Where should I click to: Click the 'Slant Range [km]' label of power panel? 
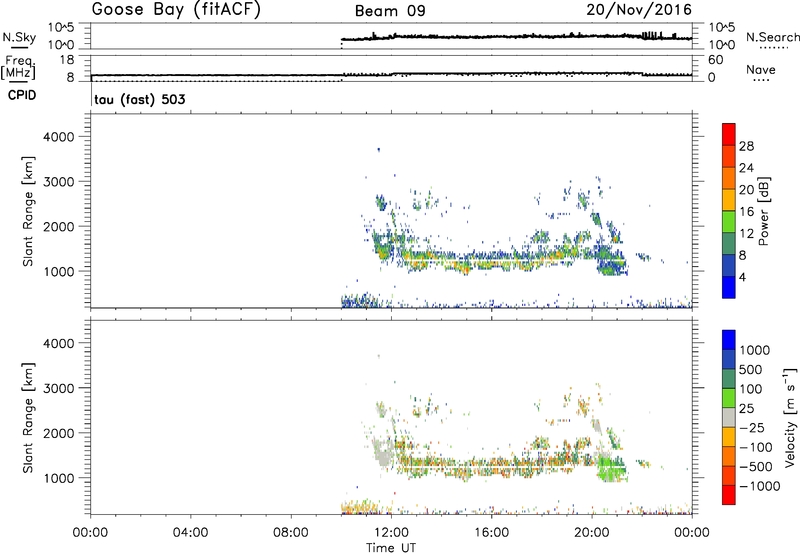(x=28, y=211)
